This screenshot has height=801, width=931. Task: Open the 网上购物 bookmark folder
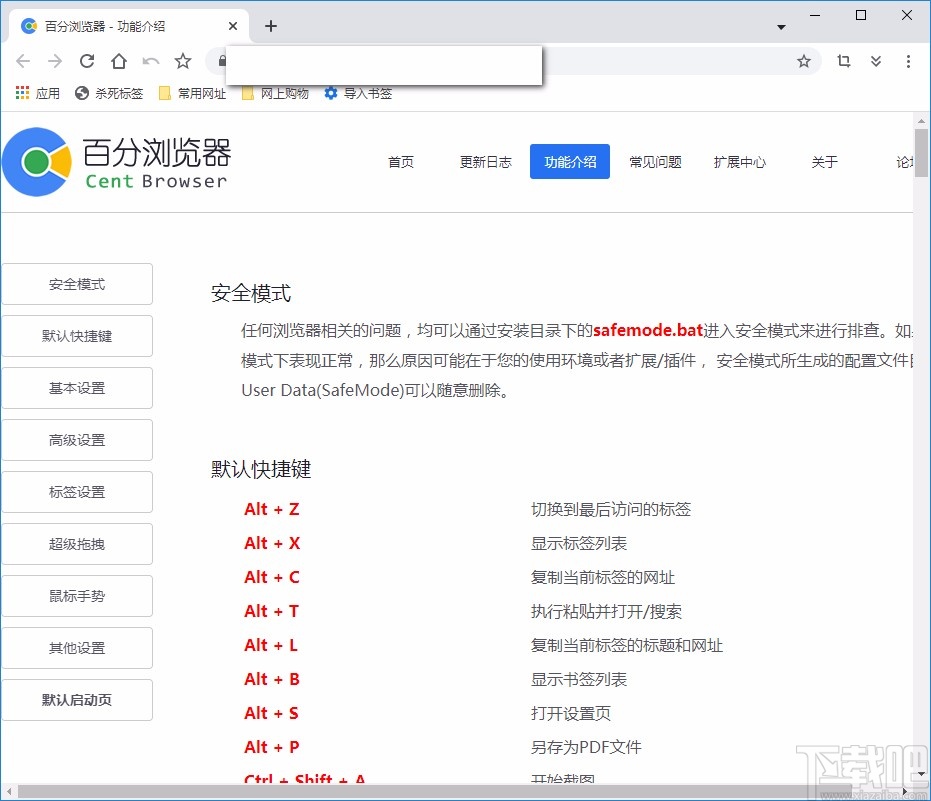(276, 93)
